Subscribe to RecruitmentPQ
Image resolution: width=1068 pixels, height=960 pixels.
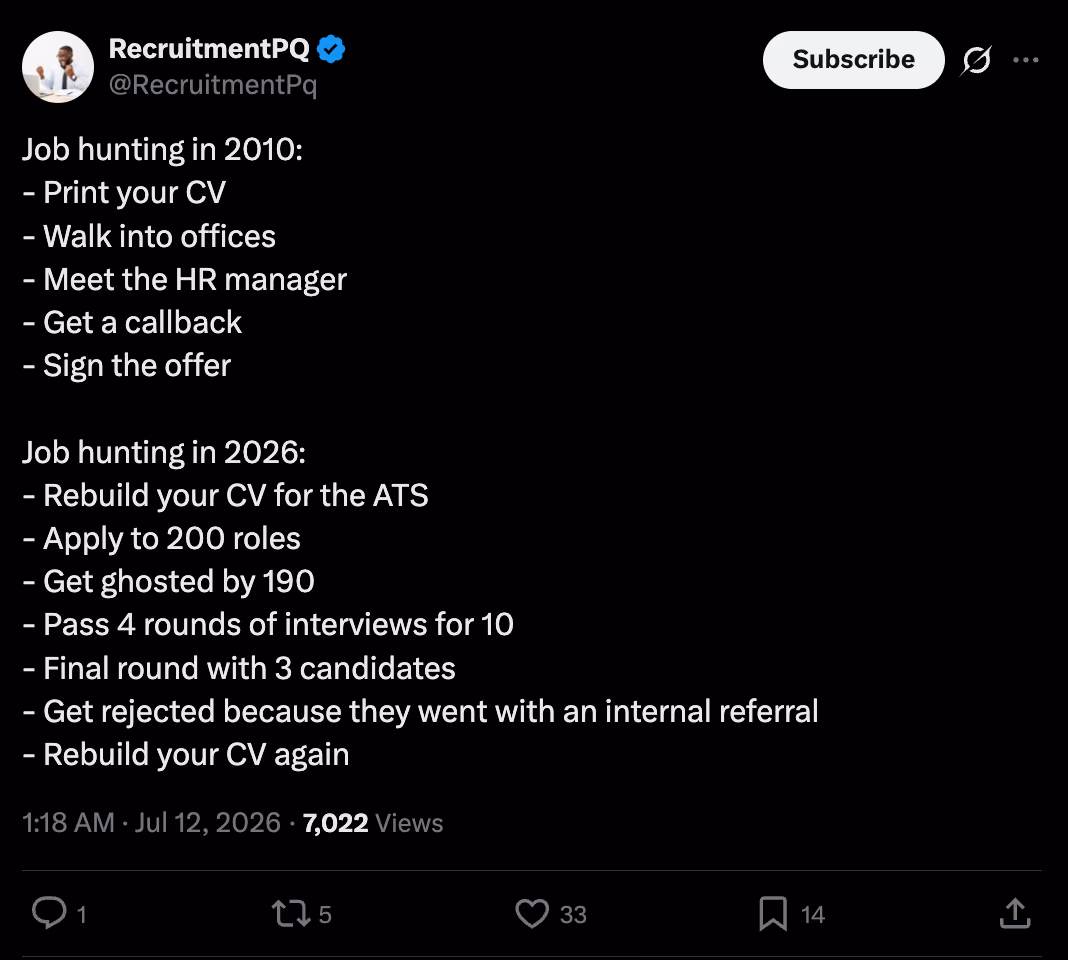[853, 60]
